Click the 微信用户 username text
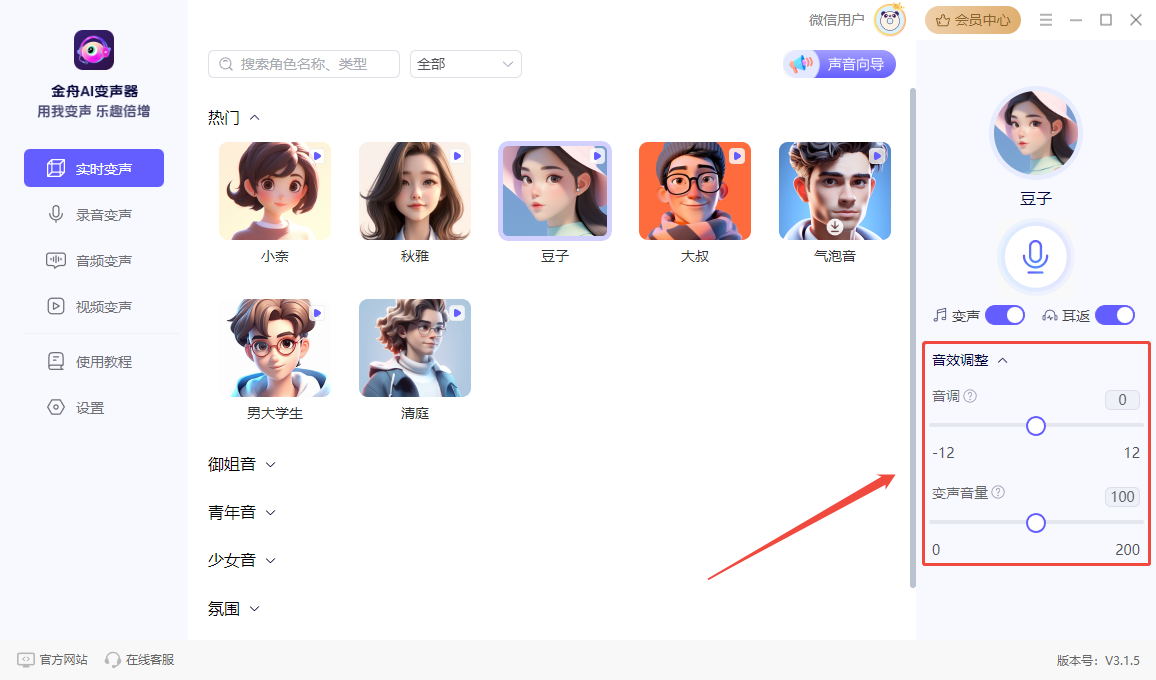The height and width of the screenshot is (680, 1156). [x=836, y=20]
